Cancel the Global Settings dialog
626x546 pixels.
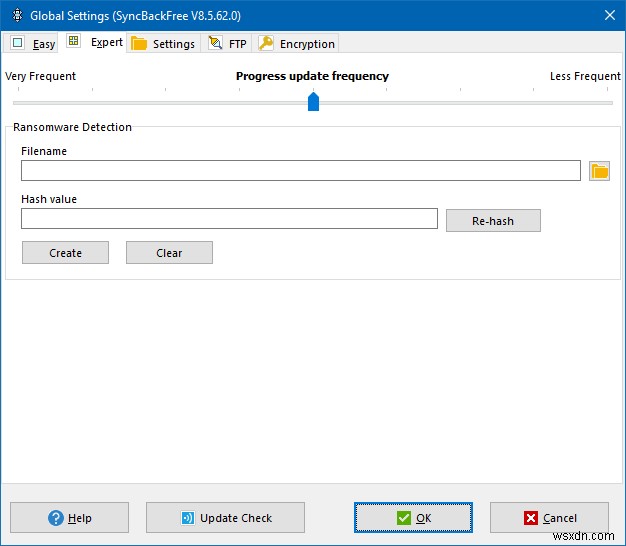[549, 518]
